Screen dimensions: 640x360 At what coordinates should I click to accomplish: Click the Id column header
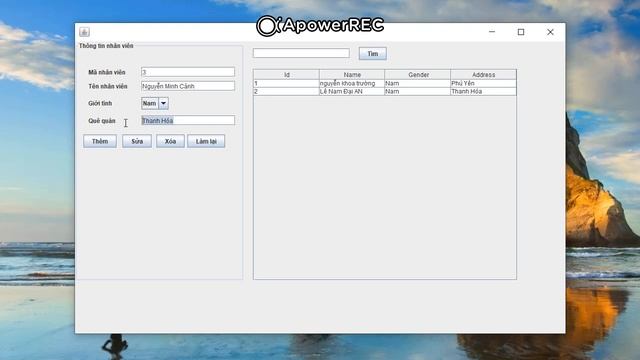(287, 75)
